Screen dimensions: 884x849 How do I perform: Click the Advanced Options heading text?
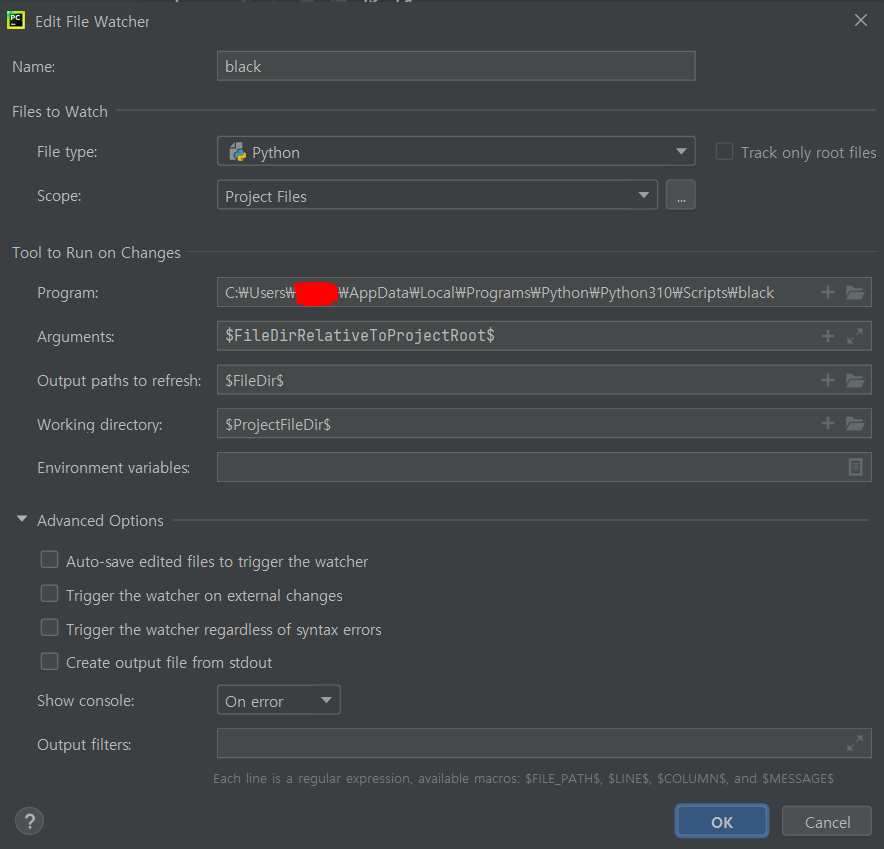100,520
